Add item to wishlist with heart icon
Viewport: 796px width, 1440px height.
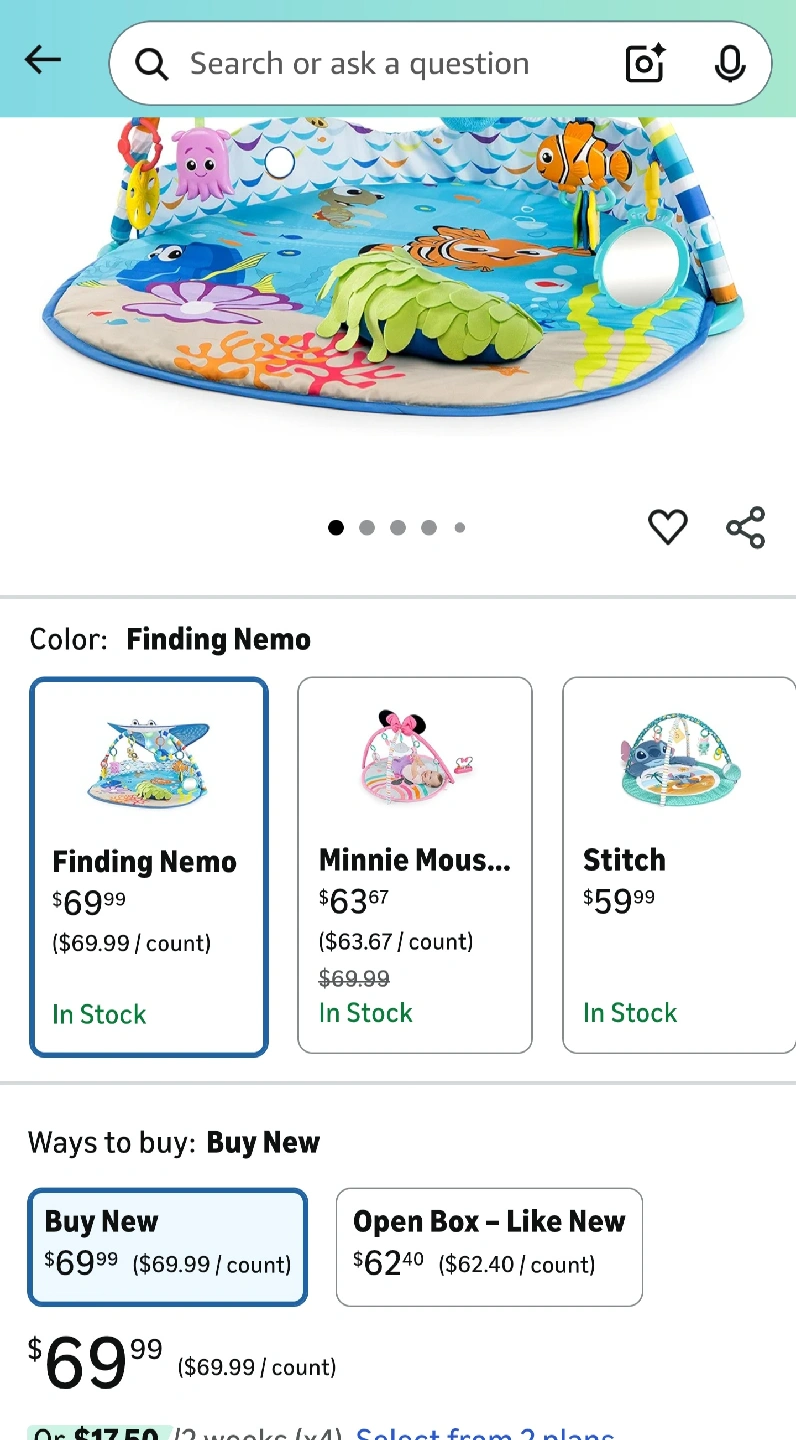click(x=667, y=527)
